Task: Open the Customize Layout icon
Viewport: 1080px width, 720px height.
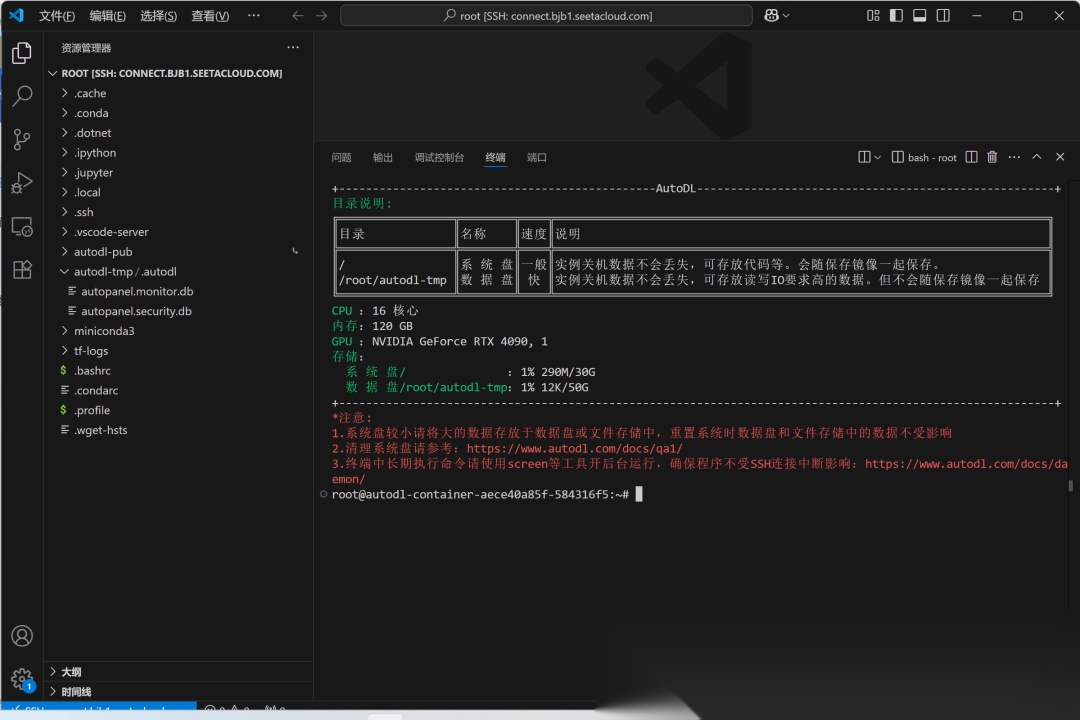Action: pyautogui.click(x=873, y=15)
